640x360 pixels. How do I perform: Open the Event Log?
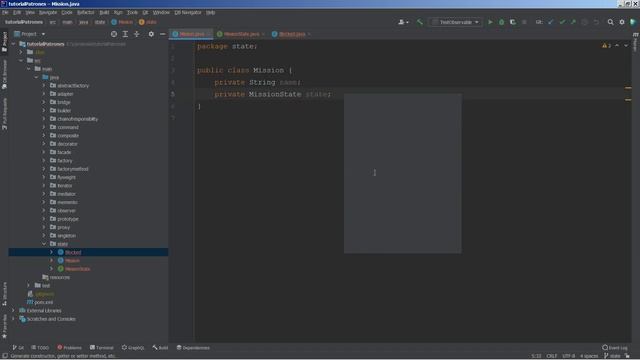click(615, 348)
